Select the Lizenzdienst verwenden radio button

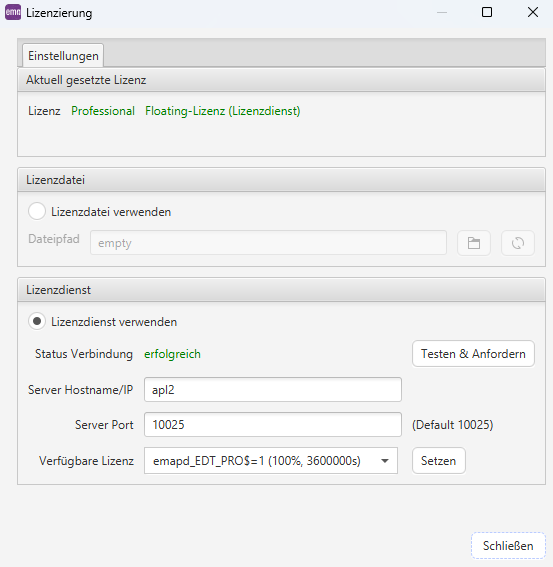pyautogui.click(x=37, y=321)
